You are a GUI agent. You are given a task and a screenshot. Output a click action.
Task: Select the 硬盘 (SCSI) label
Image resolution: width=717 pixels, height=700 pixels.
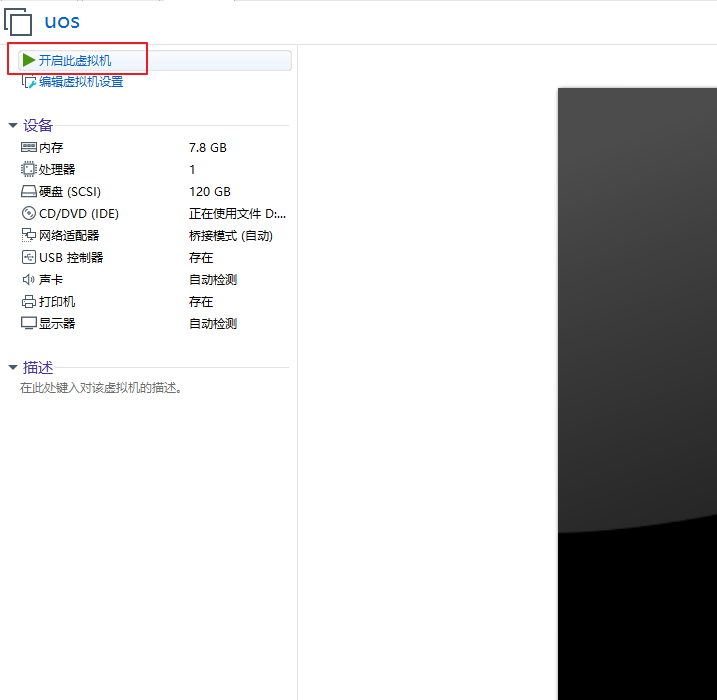pos(70,192)
